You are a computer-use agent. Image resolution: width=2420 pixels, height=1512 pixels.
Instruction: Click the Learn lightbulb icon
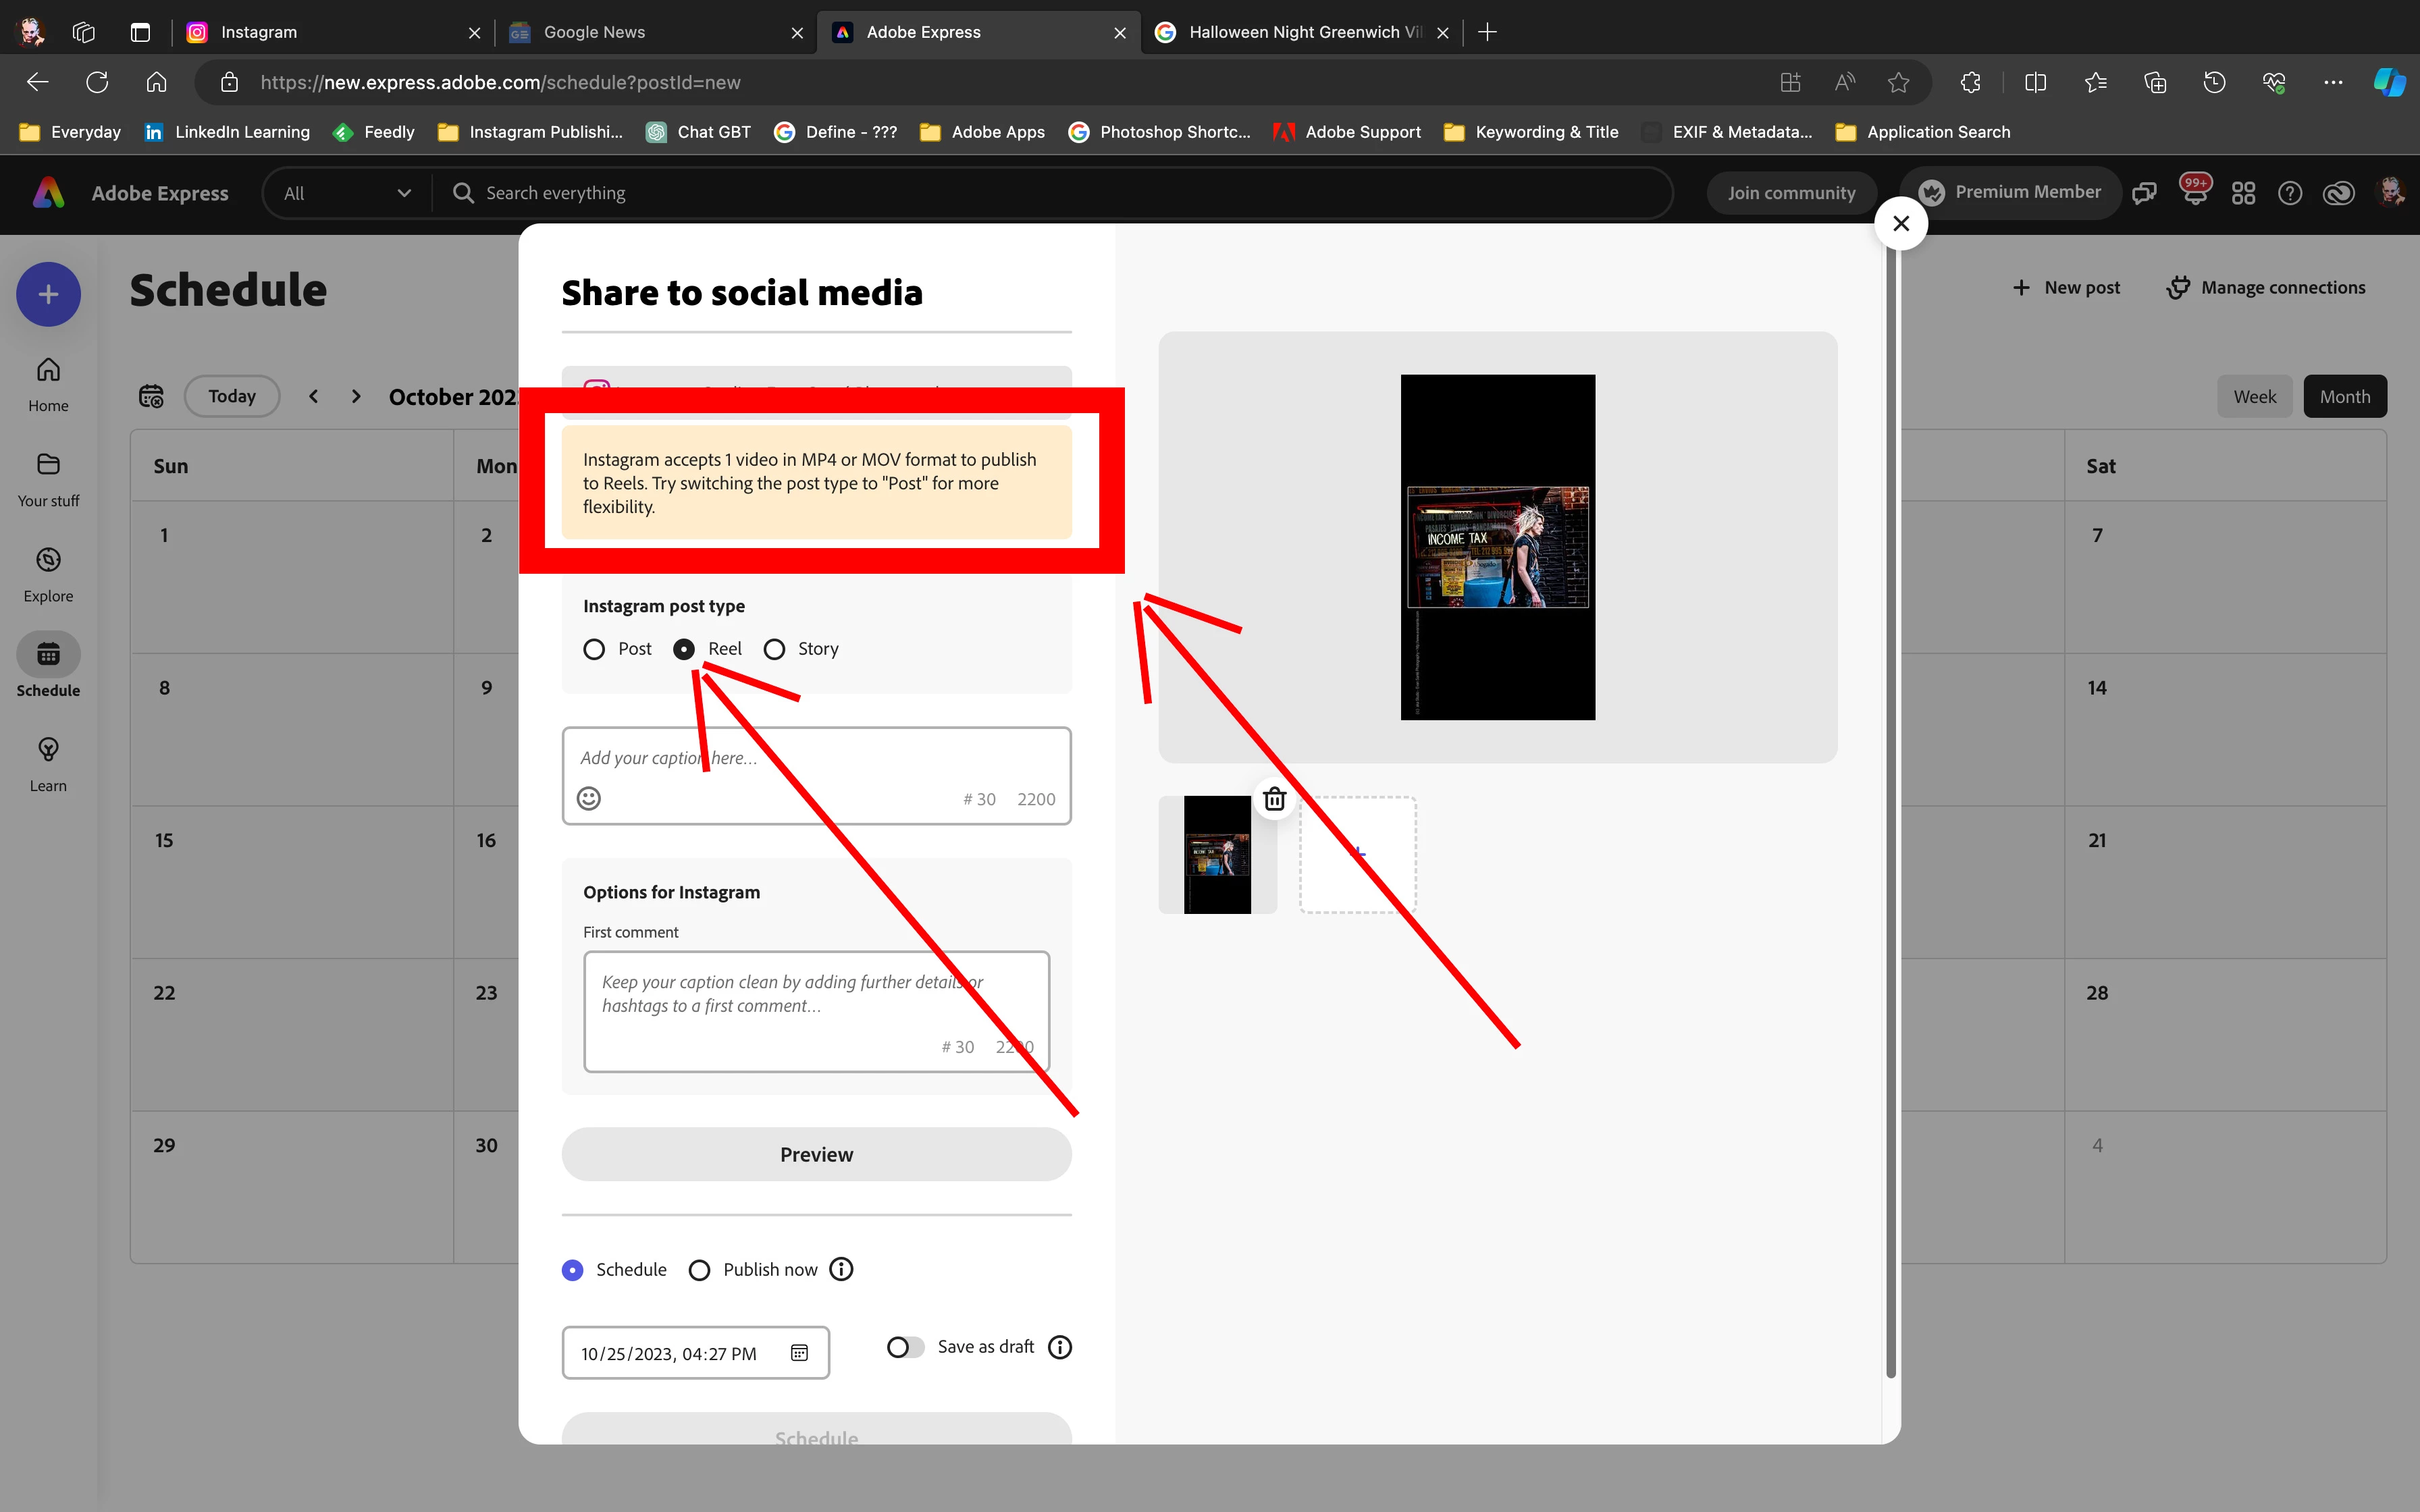[48, 750]
